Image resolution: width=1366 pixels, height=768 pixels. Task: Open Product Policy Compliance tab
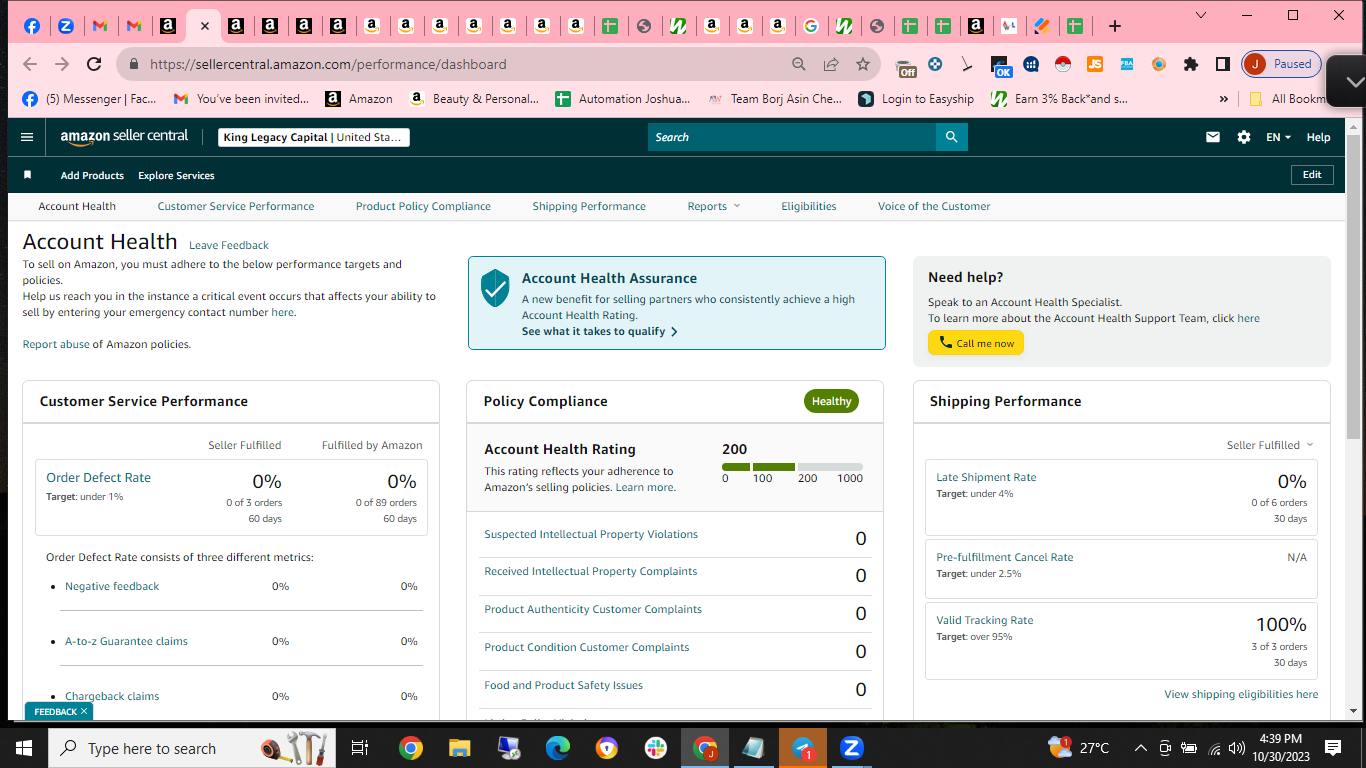(x=423, y=206)
